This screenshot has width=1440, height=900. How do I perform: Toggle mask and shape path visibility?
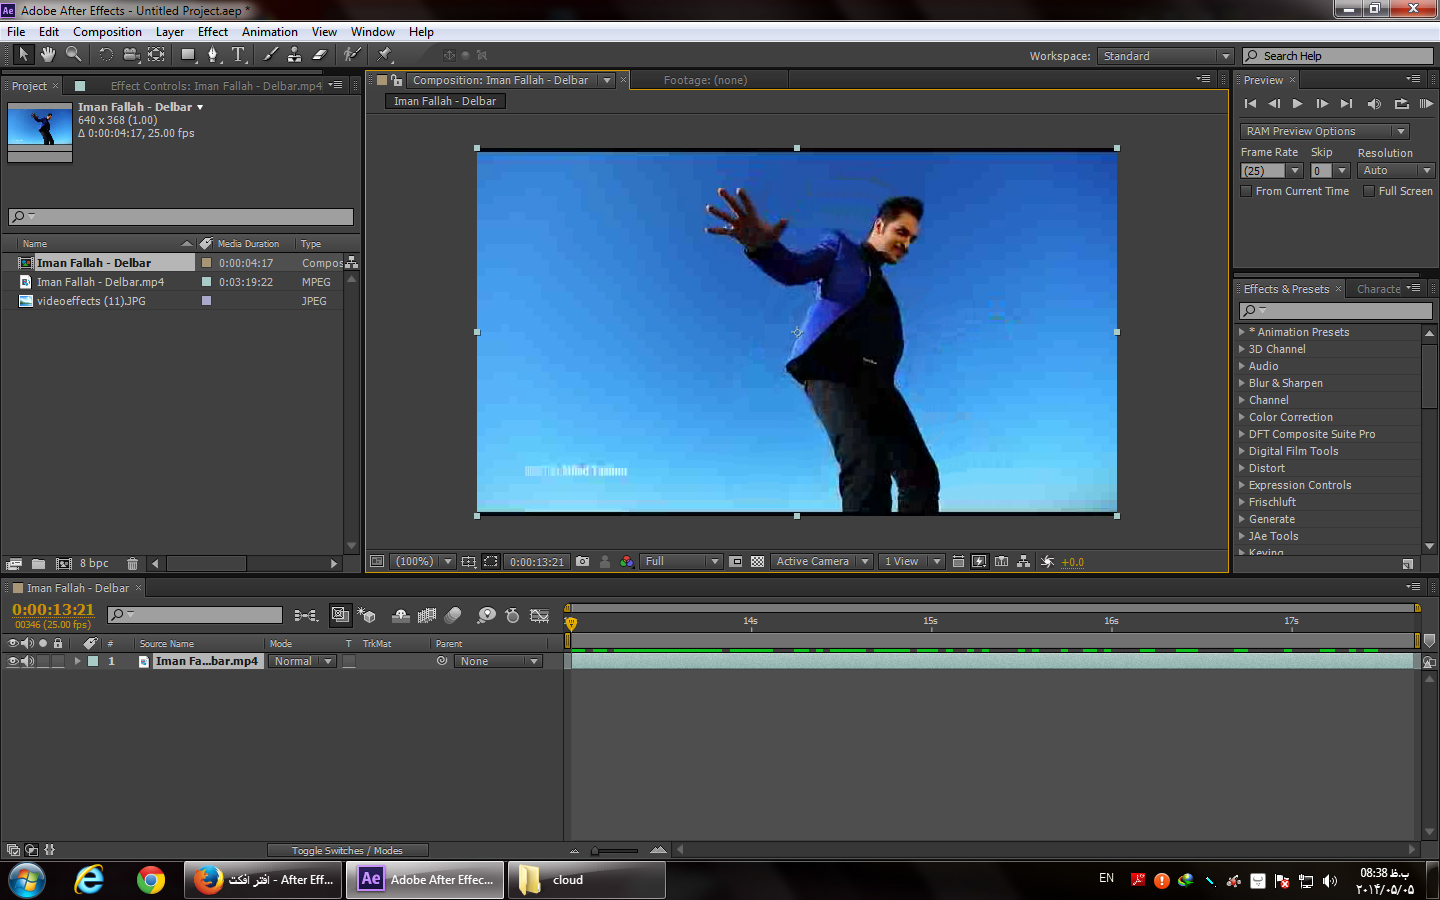(x=490, y=562)
